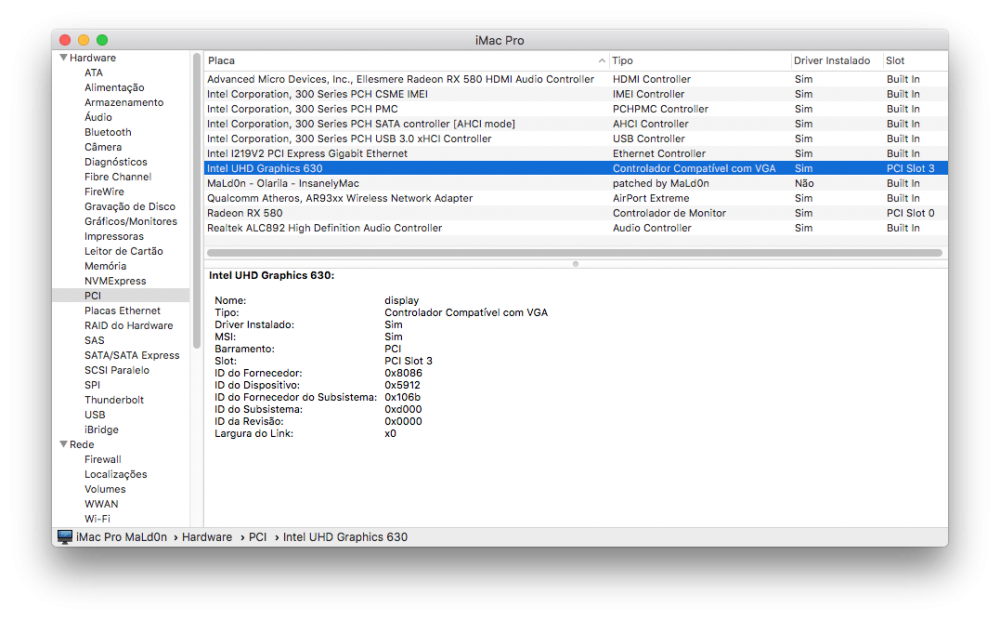The image size is (1000, 621).
Task: Click PCI in the path bar
Action: coord(257,537)
